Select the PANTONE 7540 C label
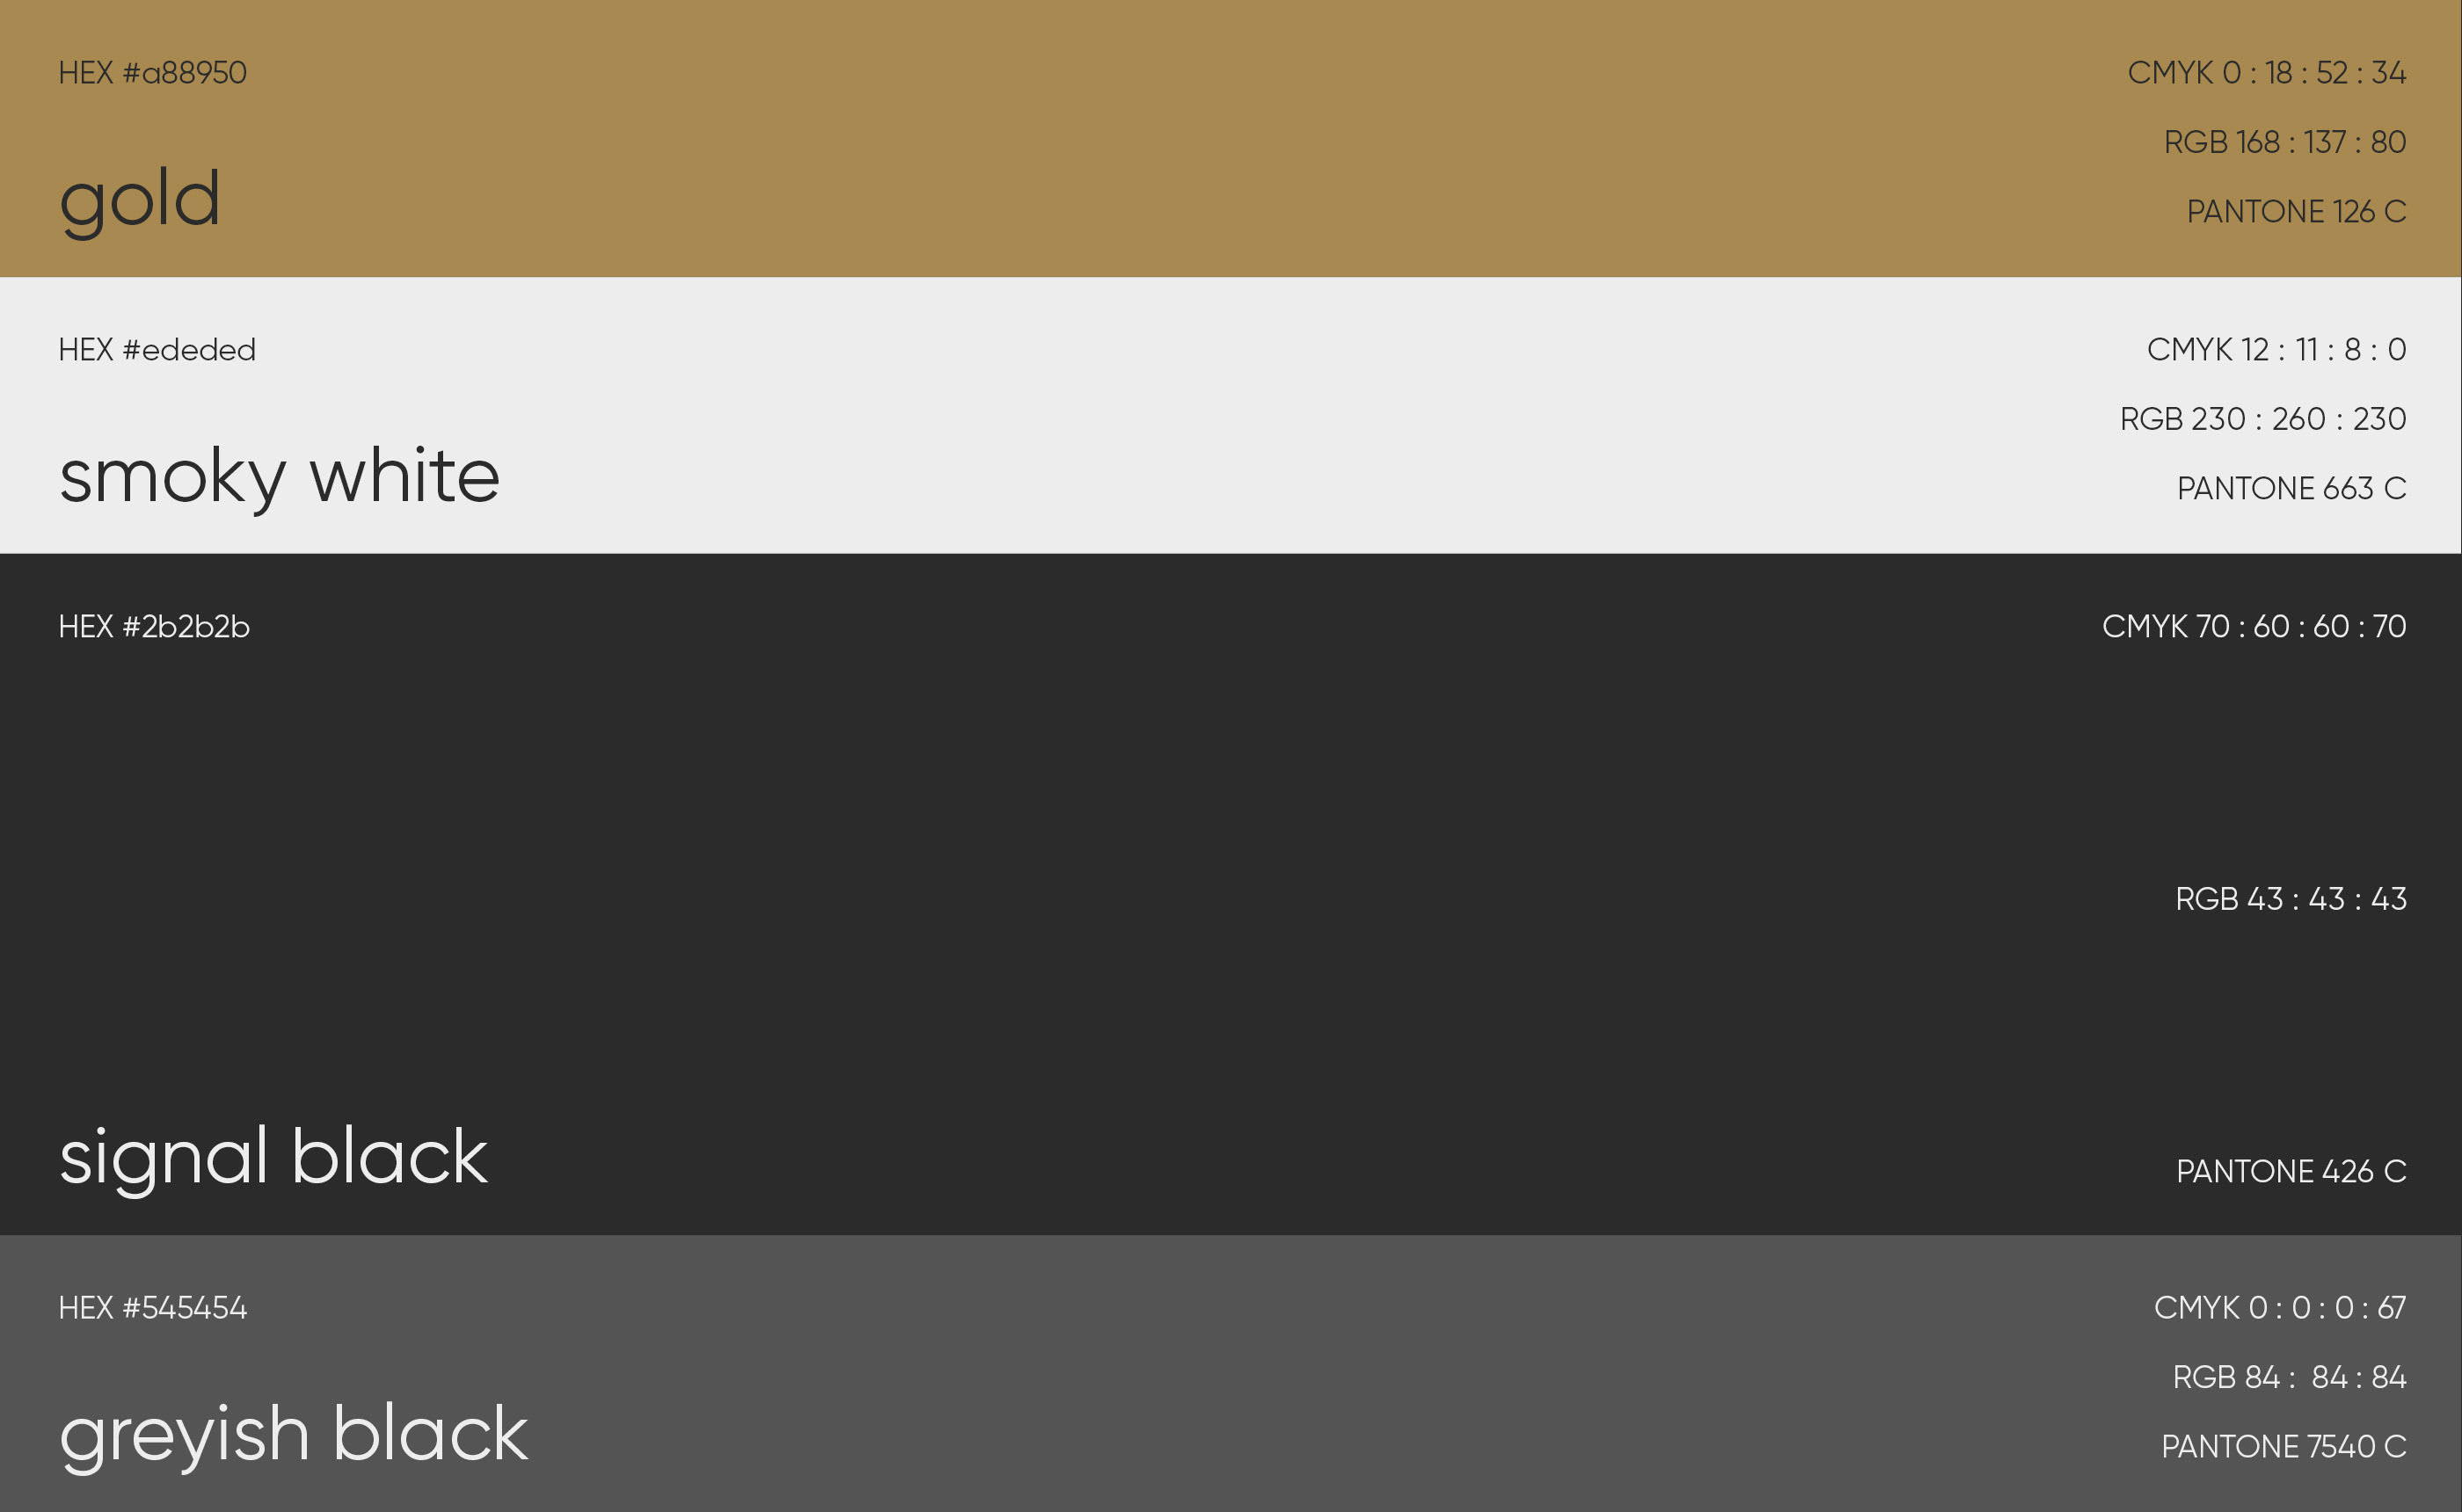 click(2283, 1446)
